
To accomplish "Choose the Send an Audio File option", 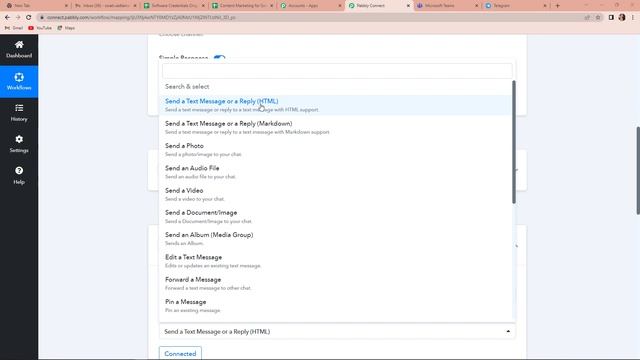I will (335, 172).
